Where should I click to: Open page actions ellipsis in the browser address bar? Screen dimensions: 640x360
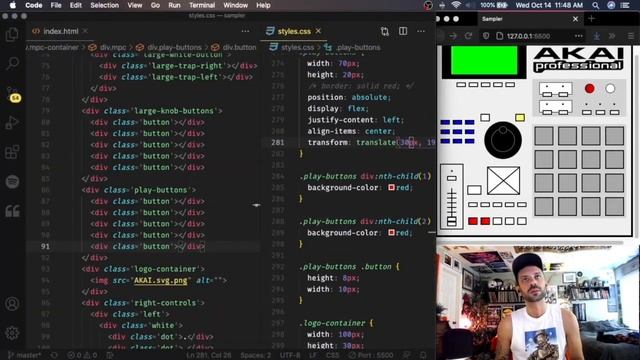578,36
